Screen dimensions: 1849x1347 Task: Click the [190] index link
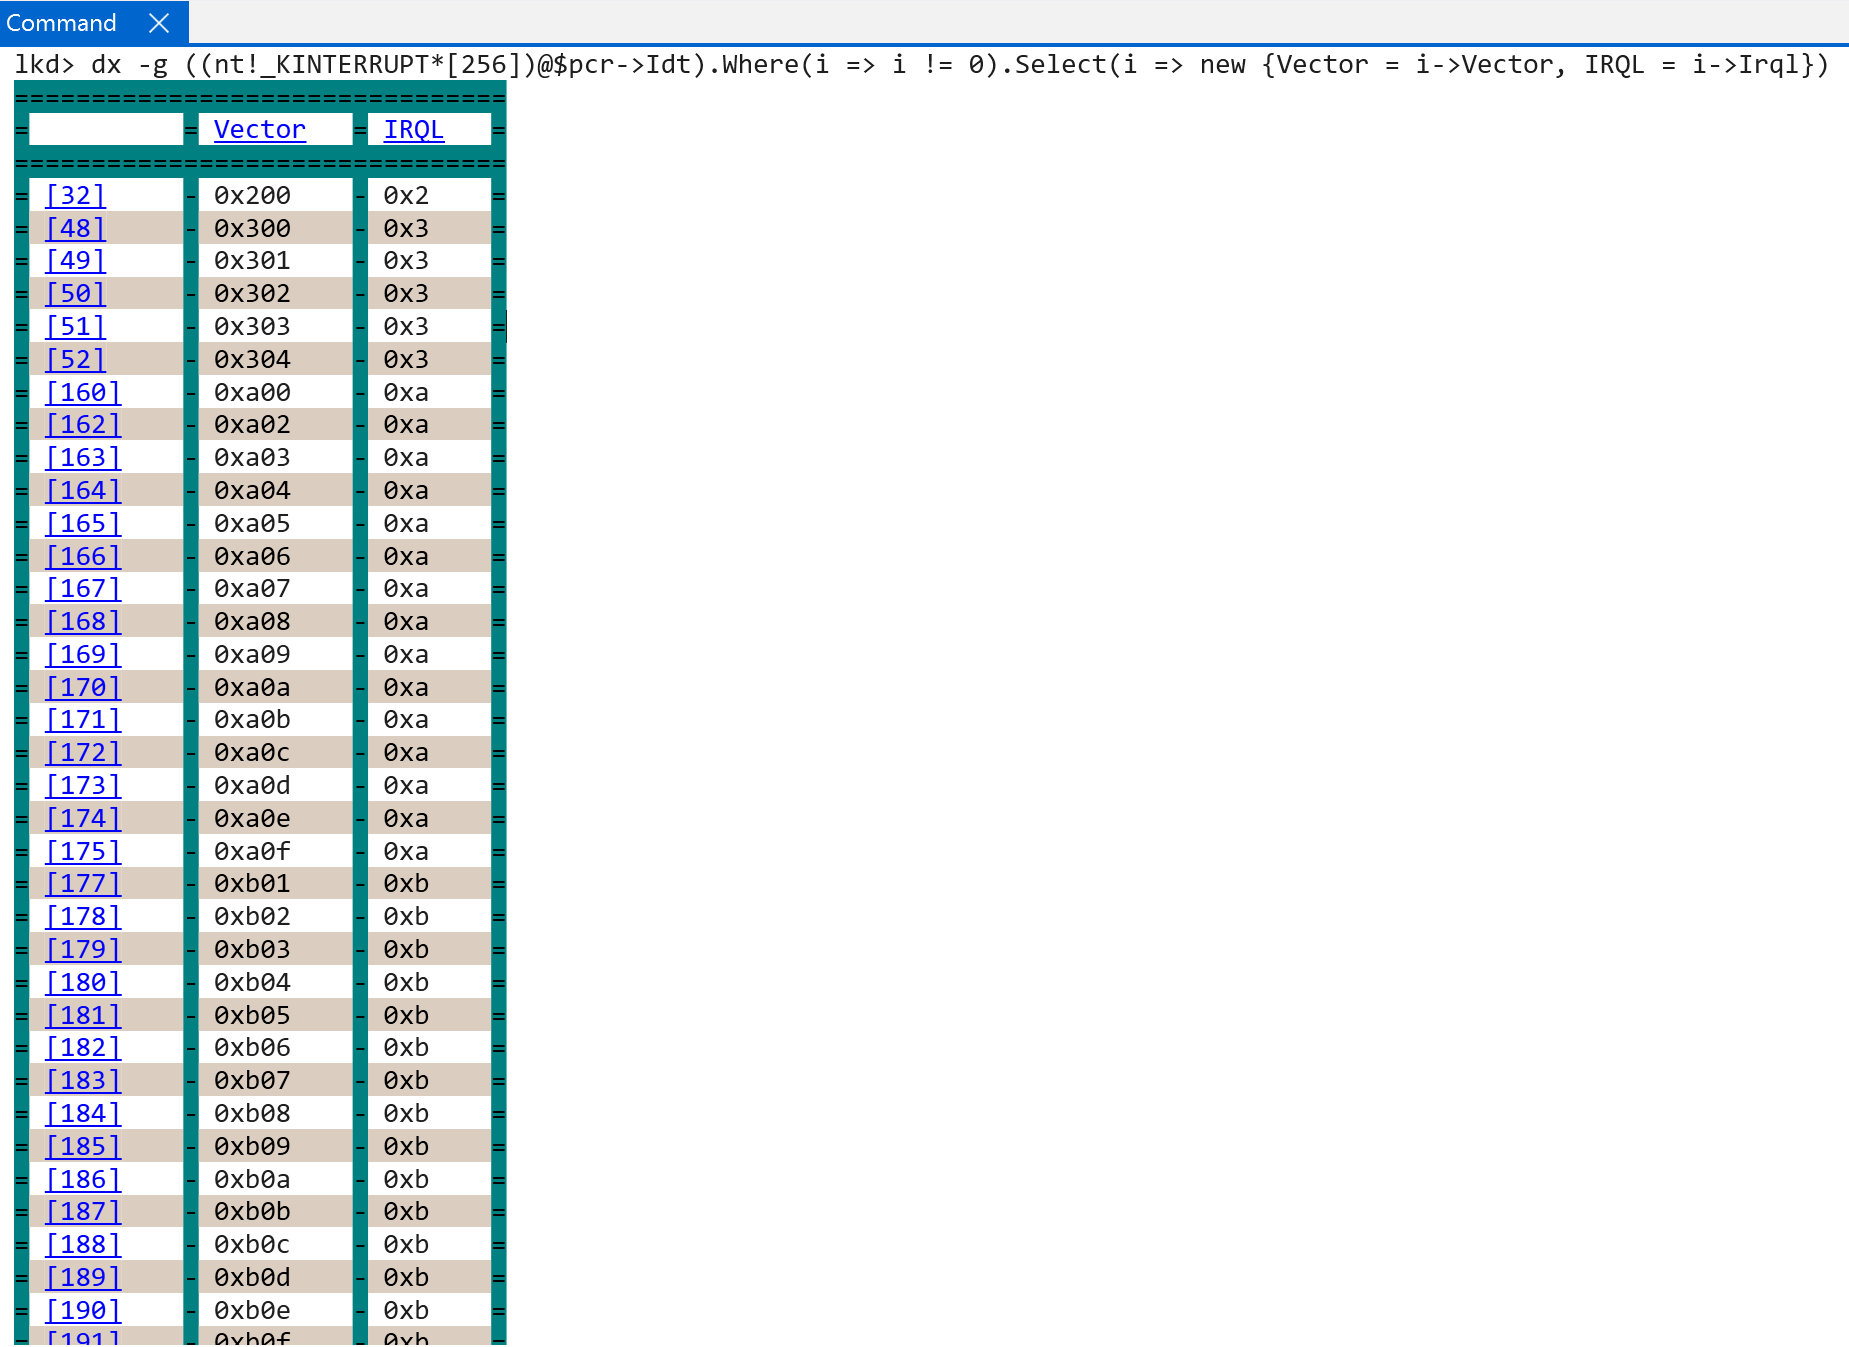pos(83,1311)
